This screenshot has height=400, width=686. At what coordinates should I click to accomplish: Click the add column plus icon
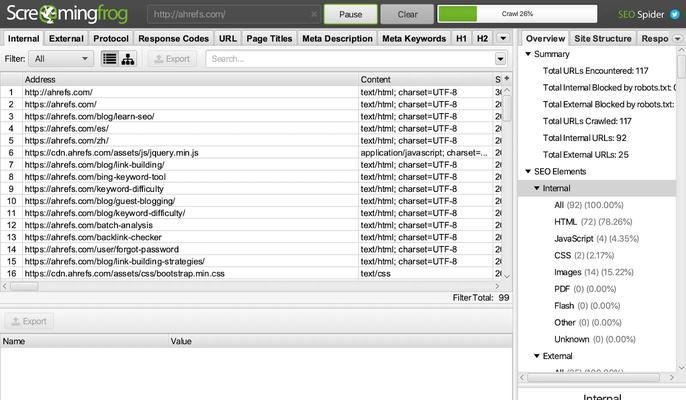tap(507, 78)
